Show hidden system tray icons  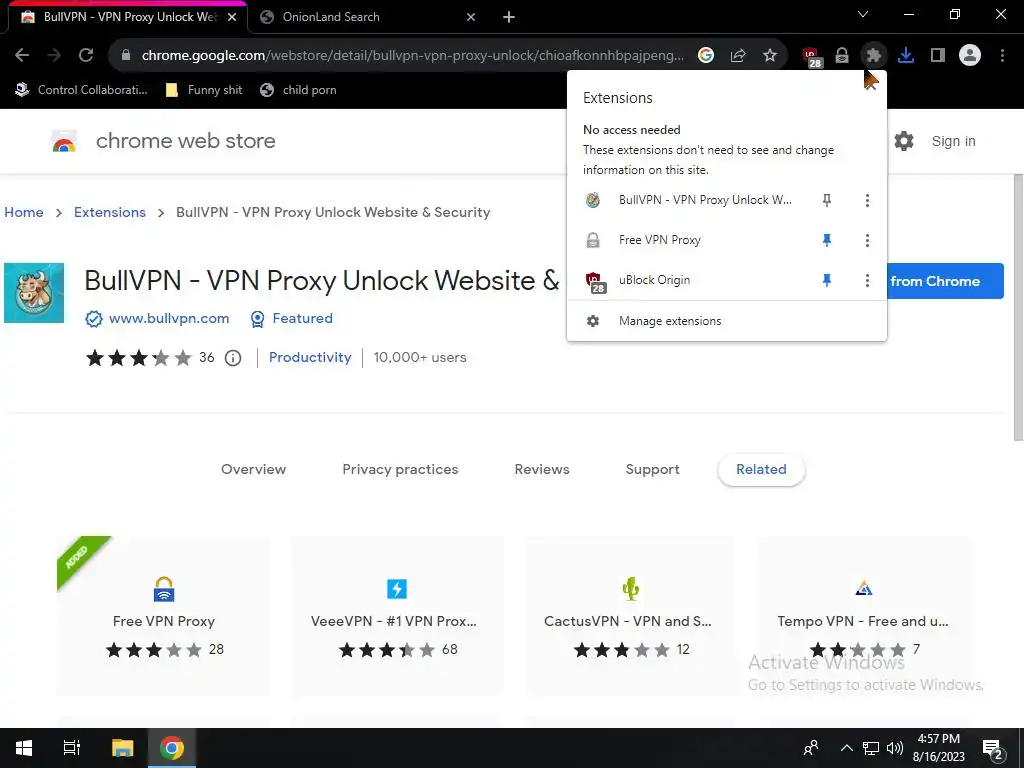tap(846, 748)
